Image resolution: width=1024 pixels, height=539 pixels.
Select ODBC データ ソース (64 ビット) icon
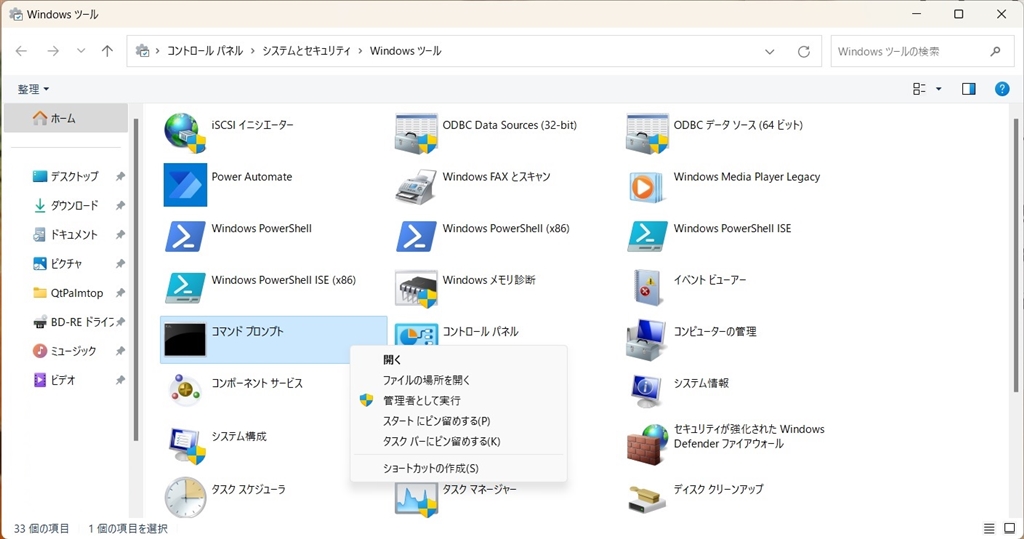(x=647, y=133)
